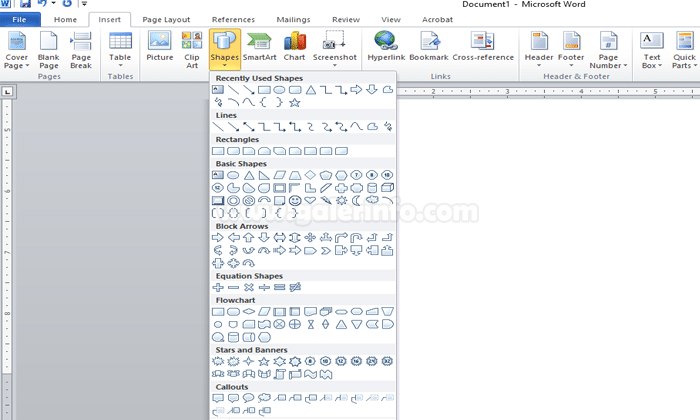700x420 pixels.
Task: Select the No Symbol basic shape
Action: [249, 201]
